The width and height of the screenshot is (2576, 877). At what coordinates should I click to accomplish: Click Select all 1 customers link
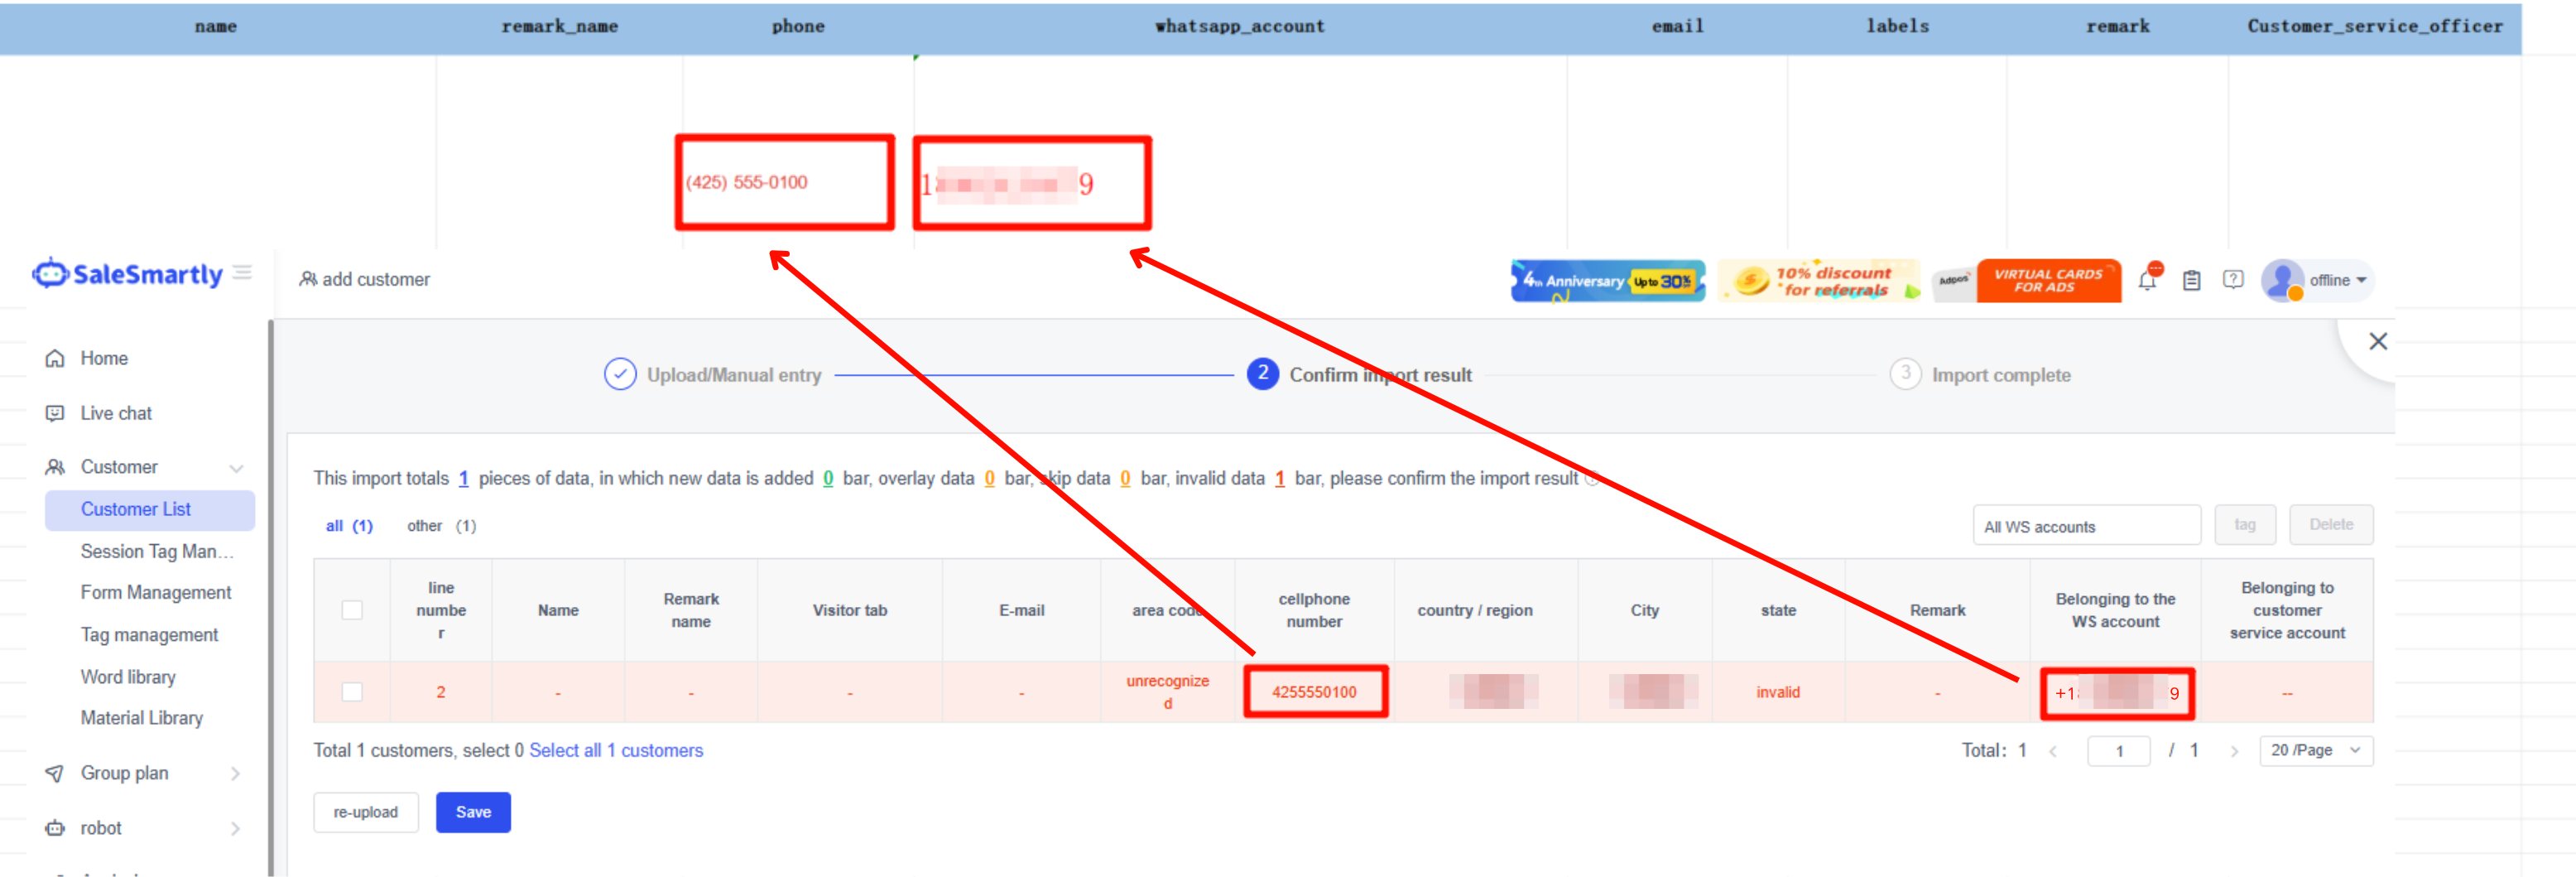(x=616, y=750)
